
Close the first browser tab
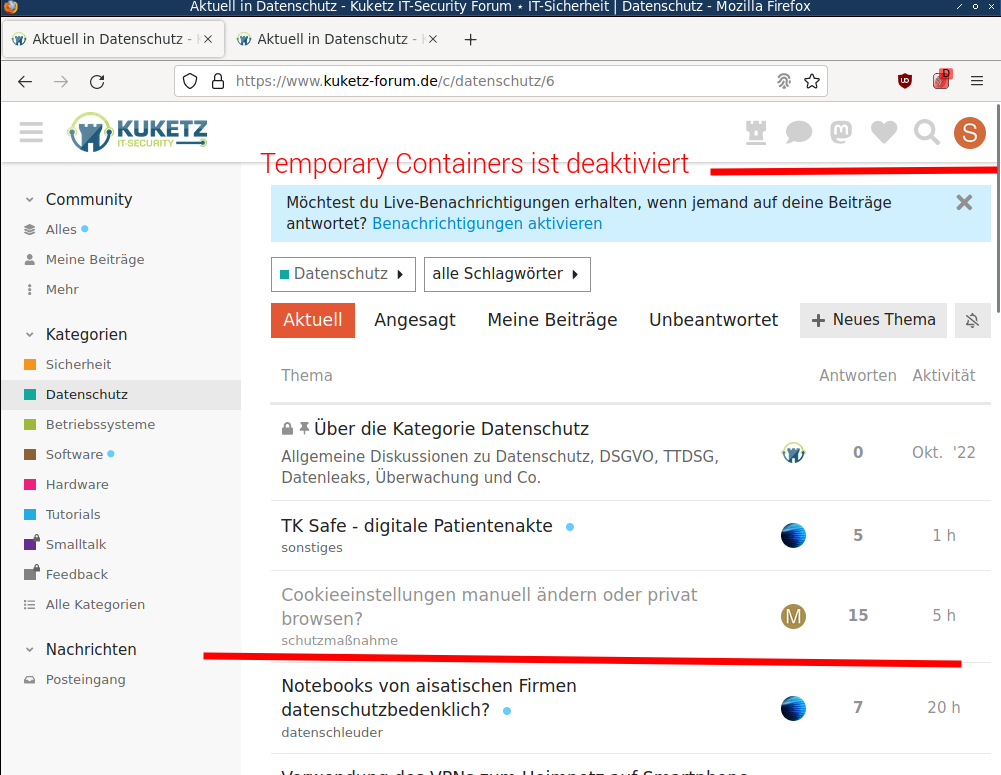tap(207, 40)
